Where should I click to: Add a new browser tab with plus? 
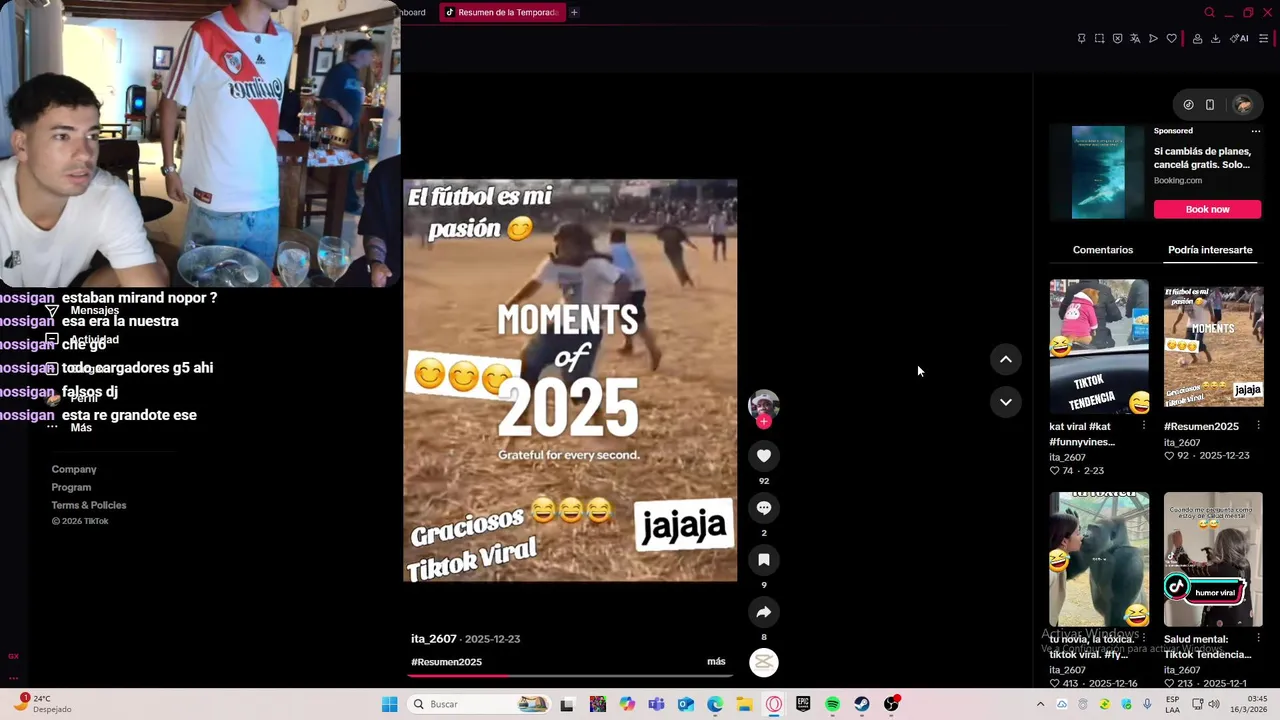coord(574,12)
